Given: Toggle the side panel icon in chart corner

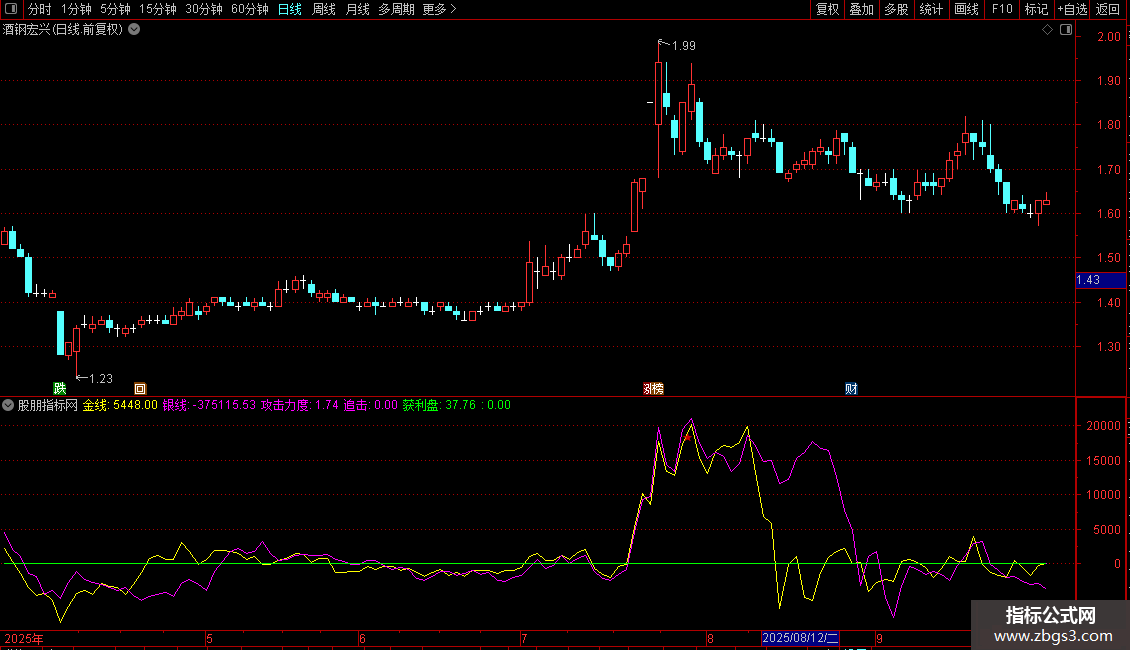Looking at the screenshot, I should (x=1066, y=30).
